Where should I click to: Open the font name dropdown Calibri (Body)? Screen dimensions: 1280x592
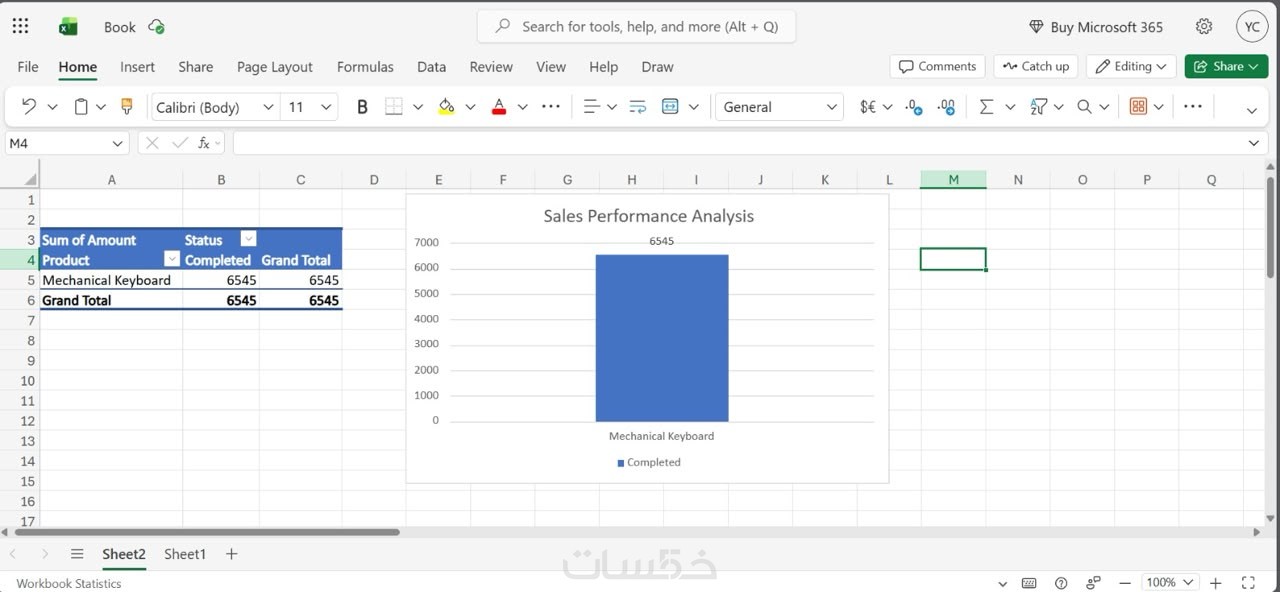268,107
